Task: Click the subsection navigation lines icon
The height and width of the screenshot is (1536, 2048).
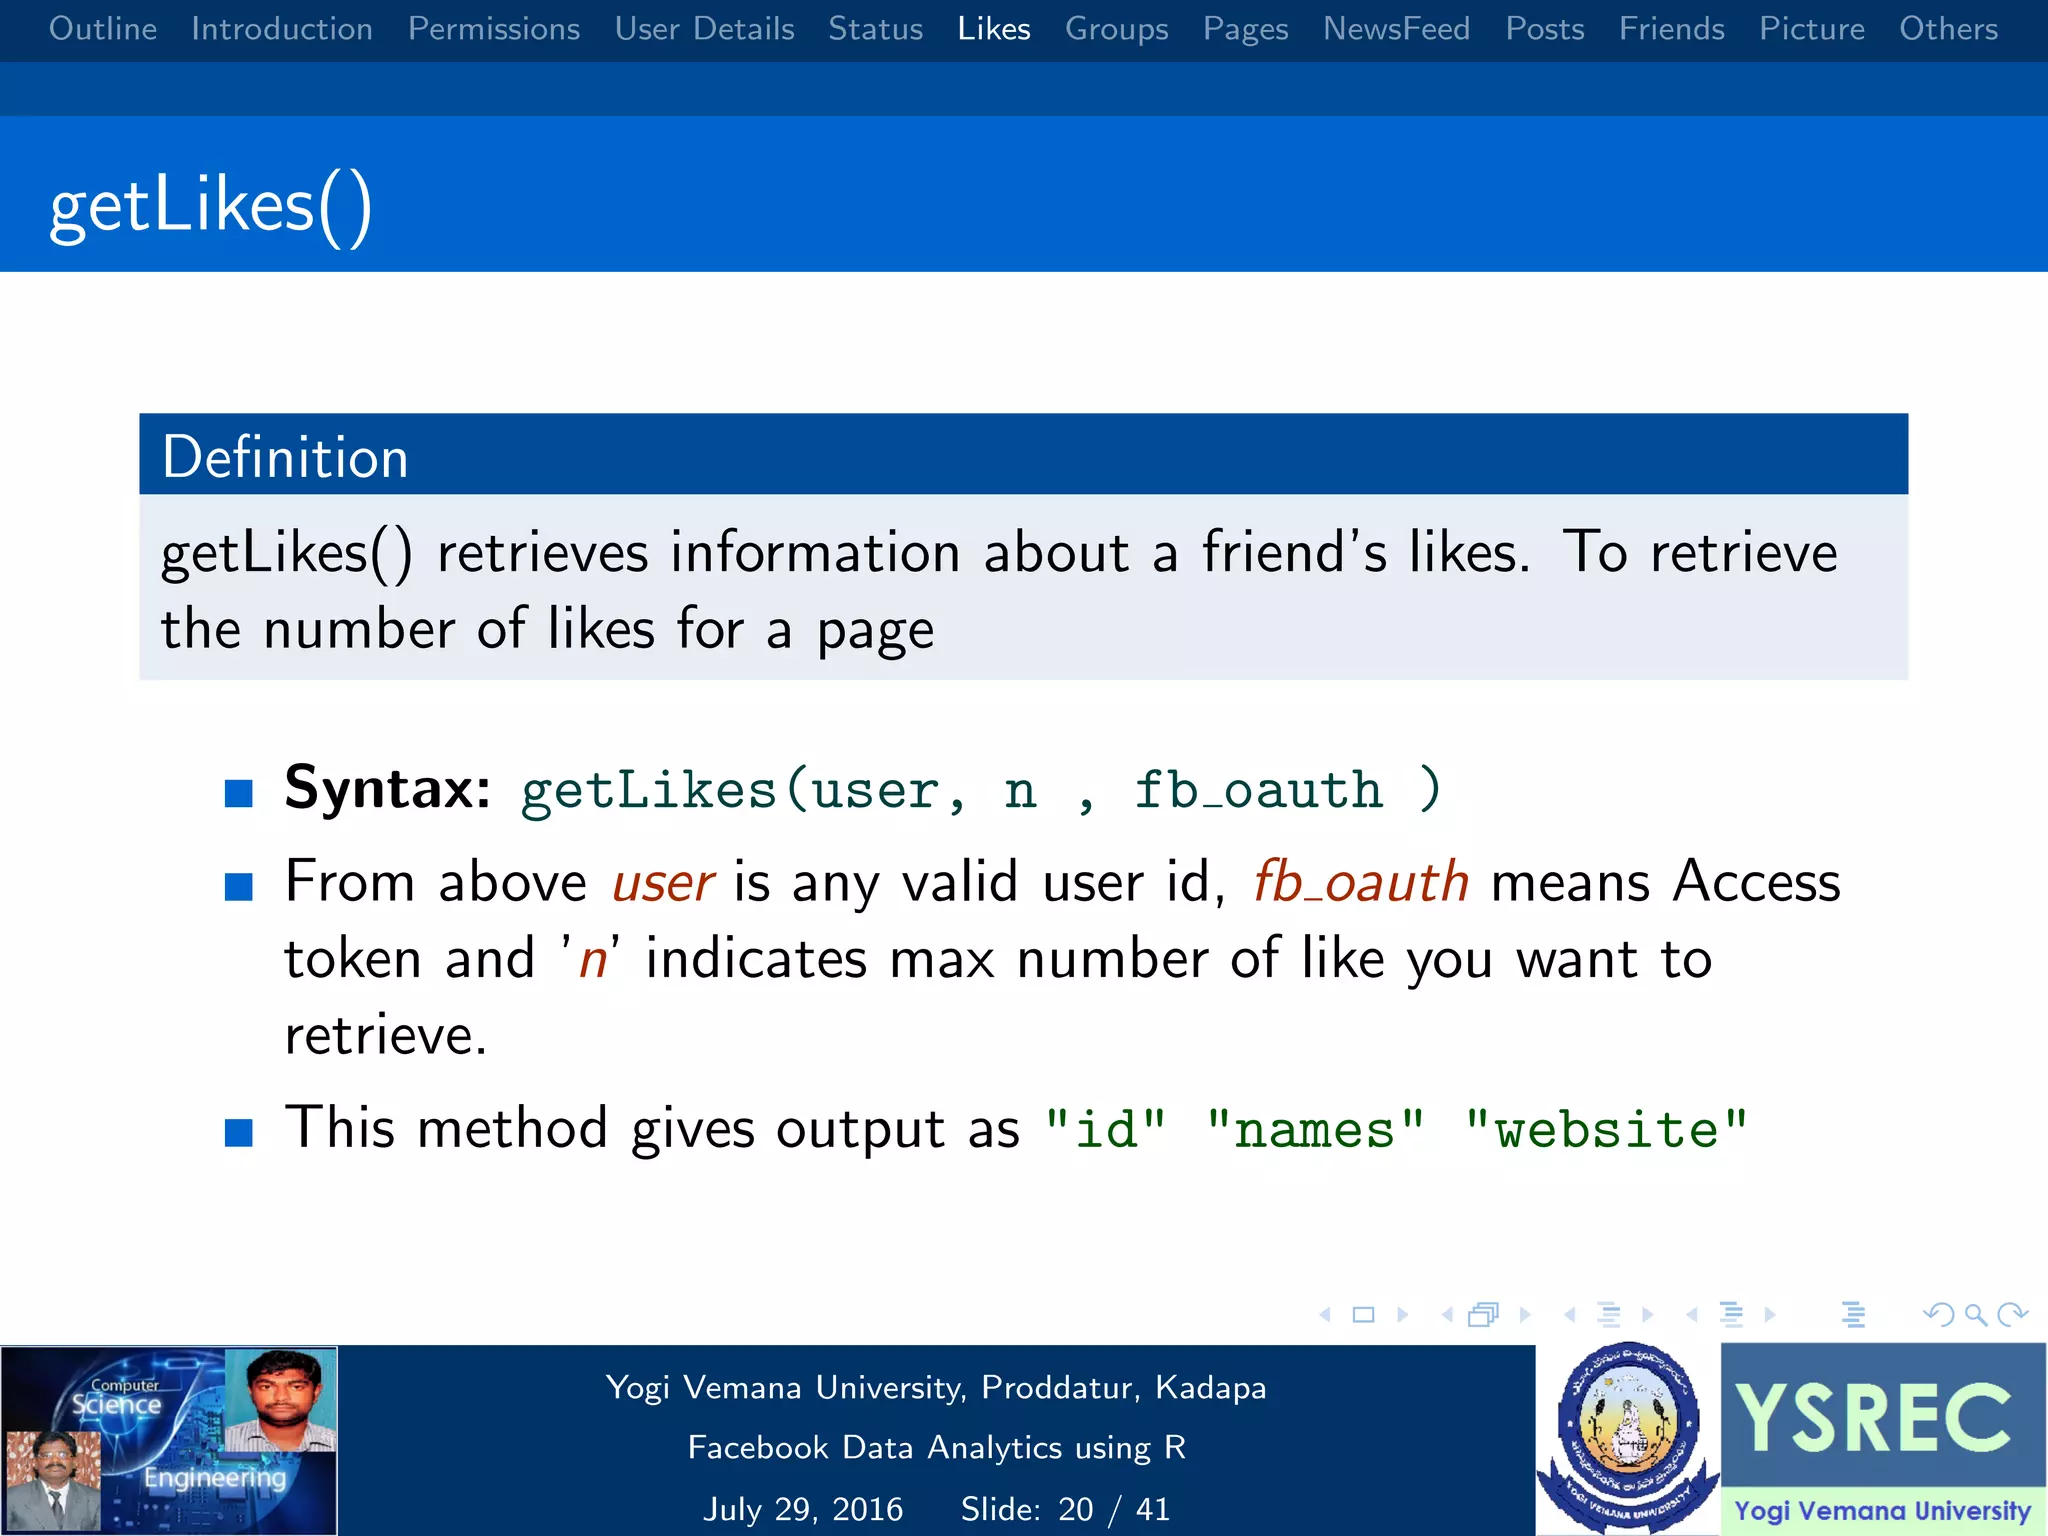Action: (x=1609, y=1315)
